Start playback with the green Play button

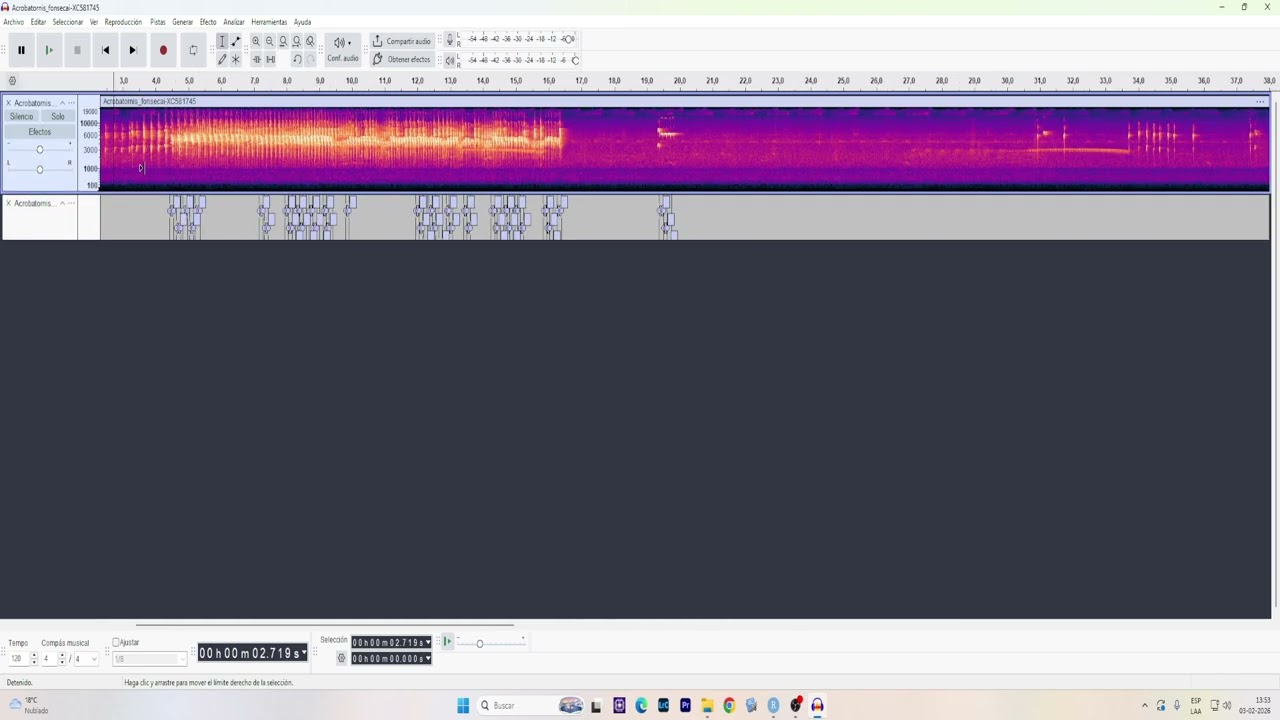tap(49, 50)
